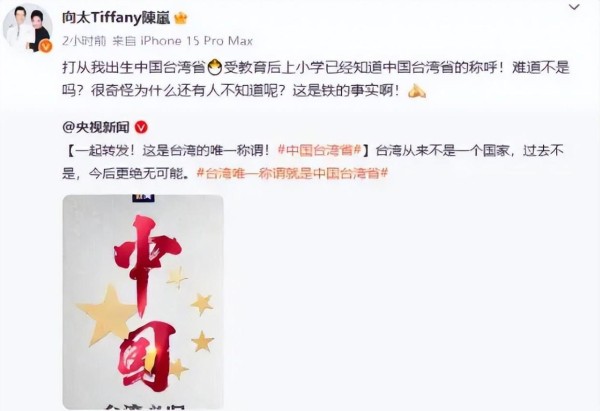Click the crown membership icon beside username
The height and width of the screenshot is (411, 600).
[181, 18]
